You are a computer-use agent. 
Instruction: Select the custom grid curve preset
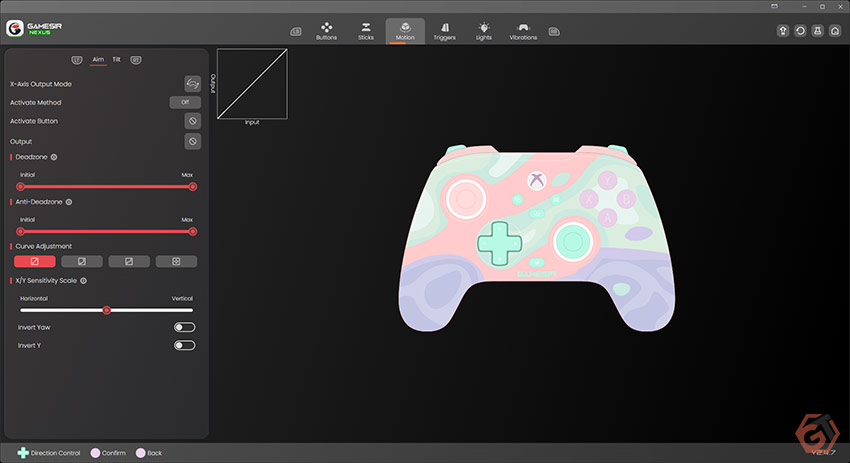176,261
